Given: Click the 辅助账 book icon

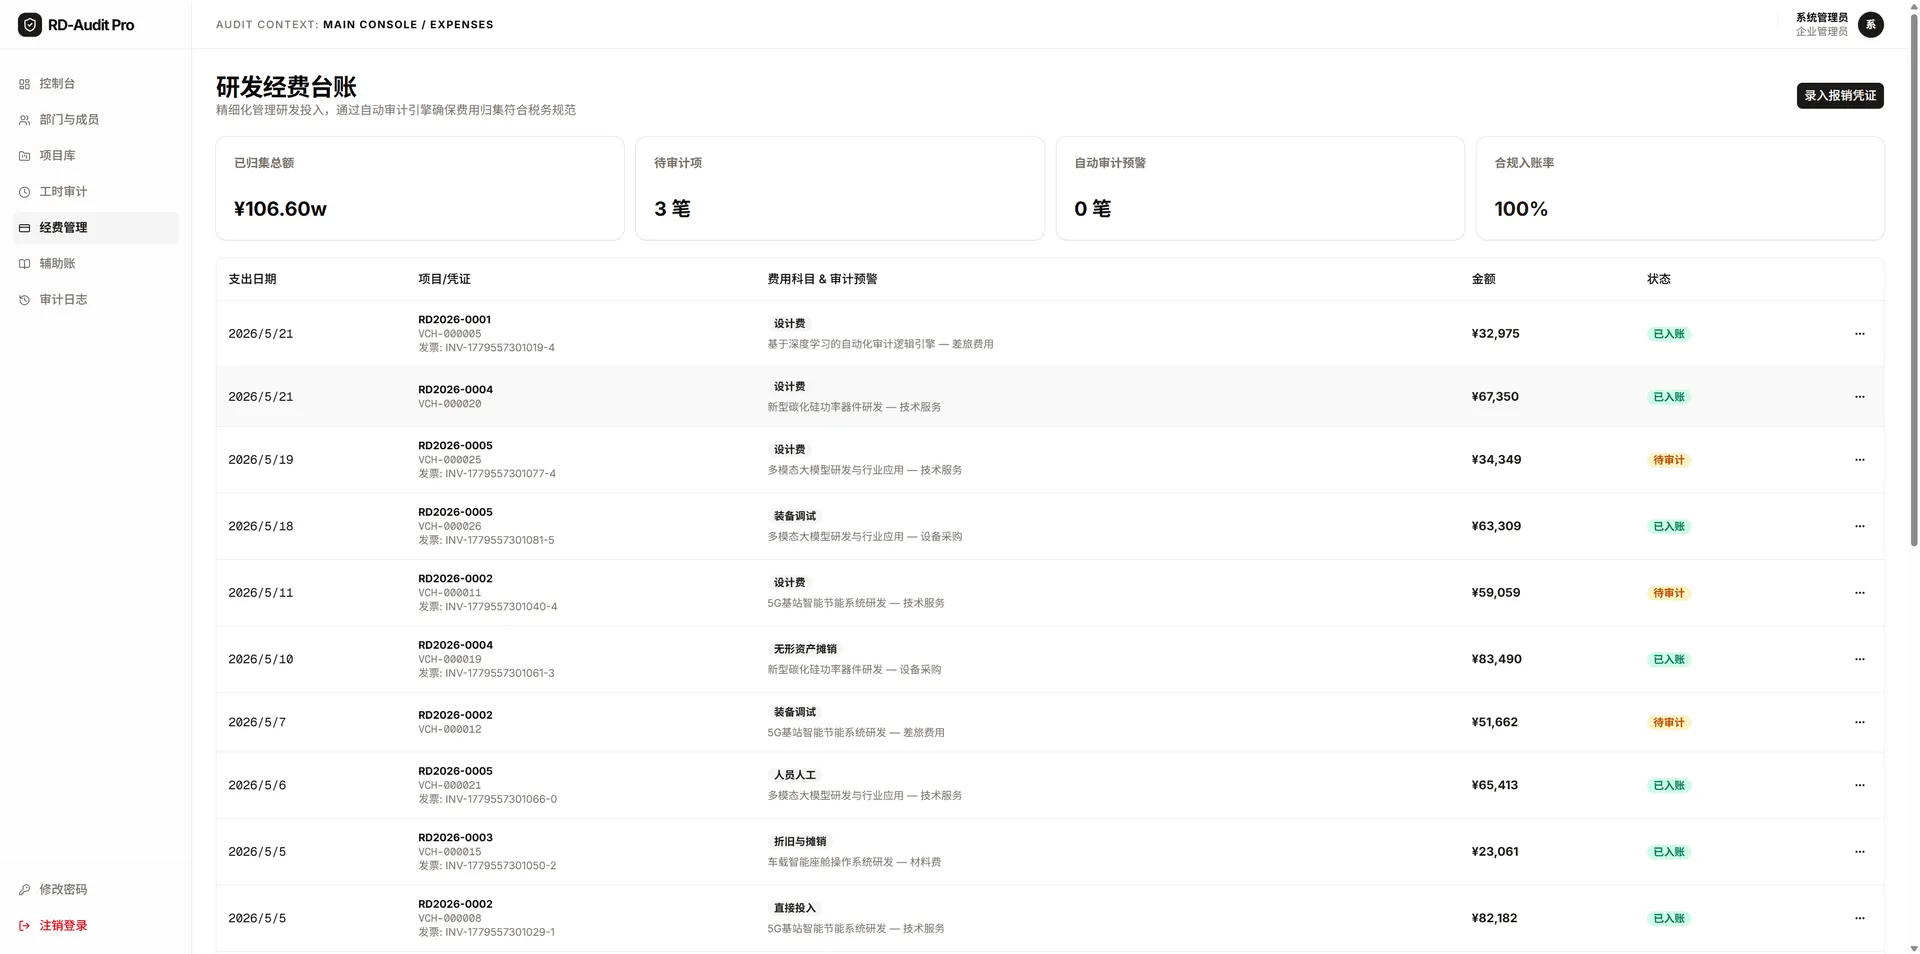Looking at the screenshot, I should tap(24, 264).
